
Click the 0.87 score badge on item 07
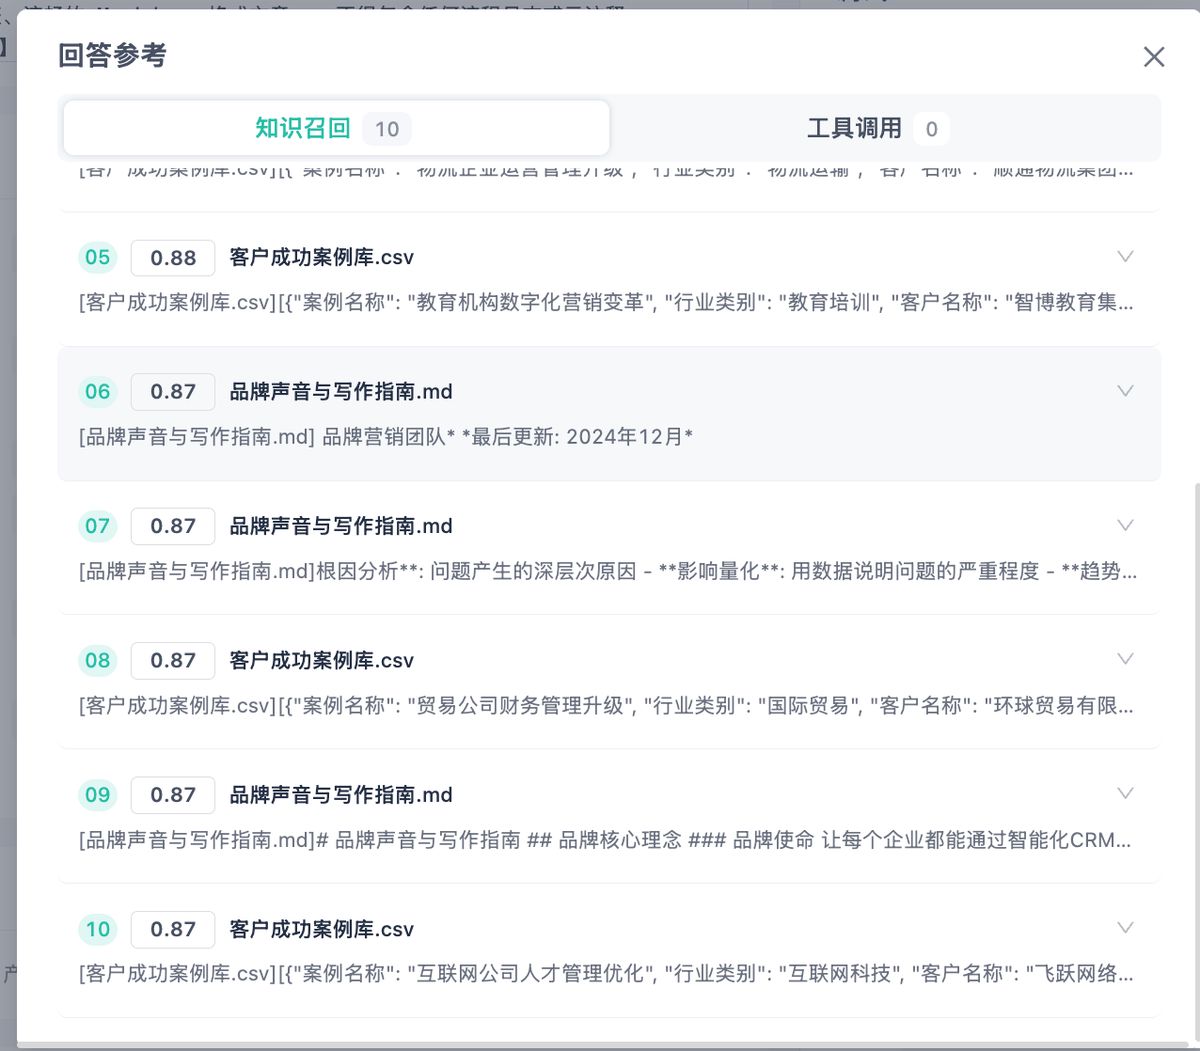(x=172, y=525)
